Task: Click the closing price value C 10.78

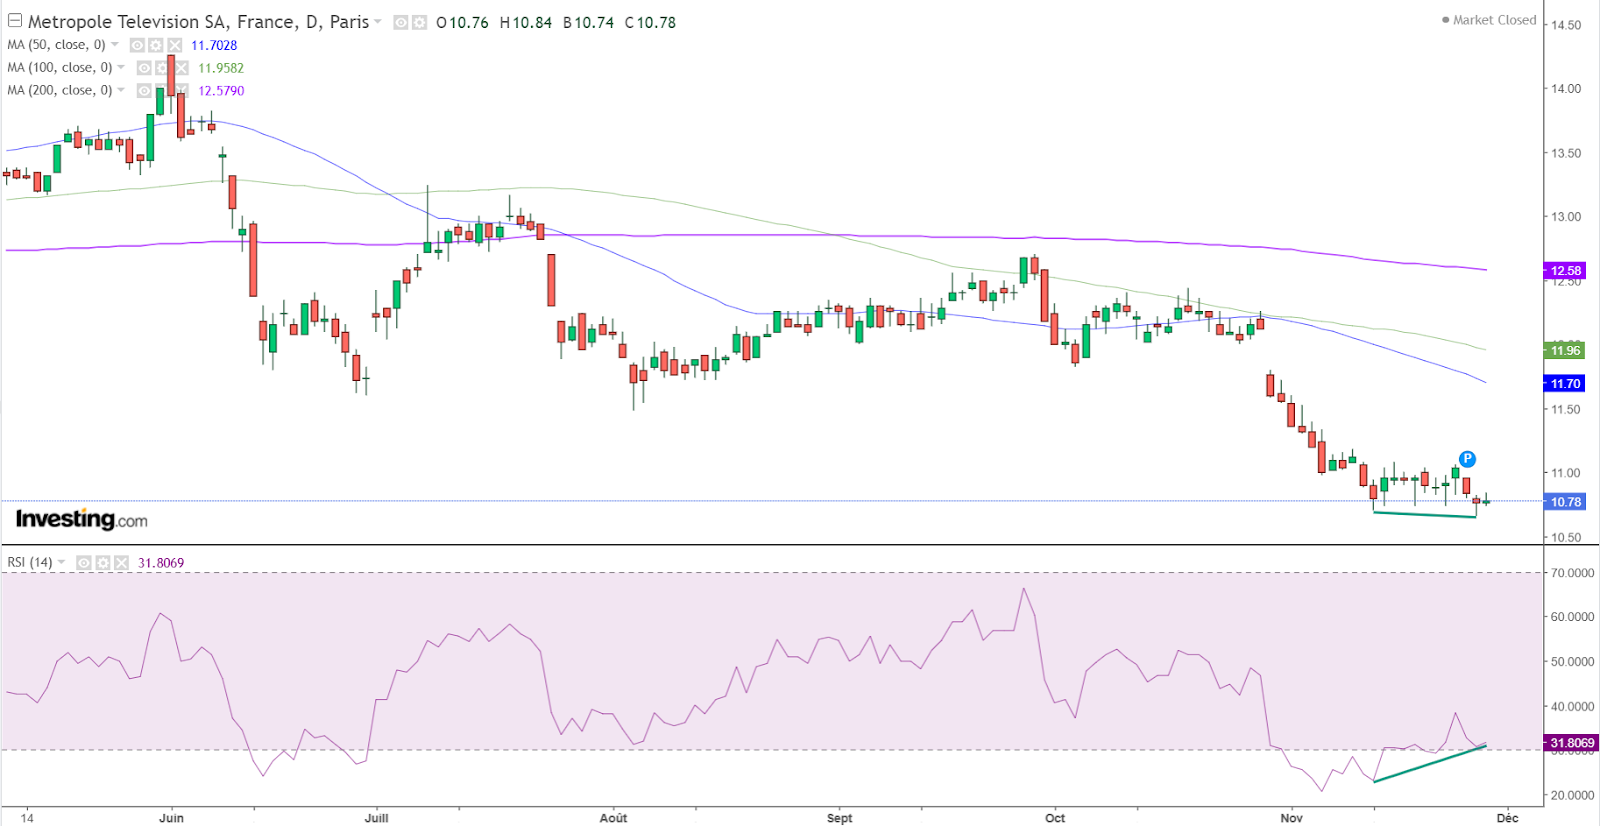Action: click(650, 22)
